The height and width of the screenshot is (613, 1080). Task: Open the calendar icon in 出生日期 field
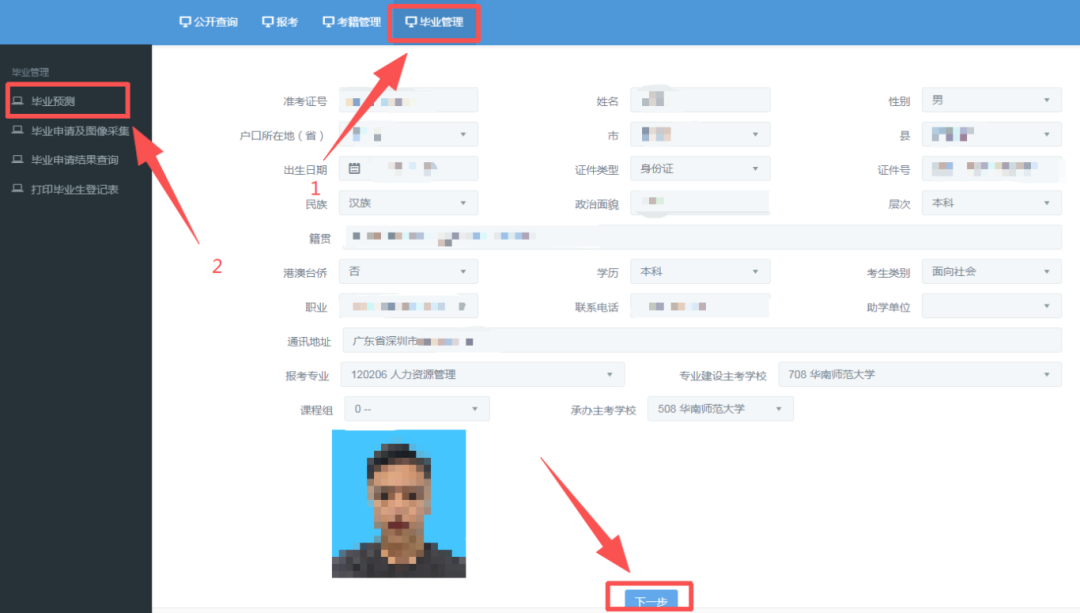coord(355,168)
